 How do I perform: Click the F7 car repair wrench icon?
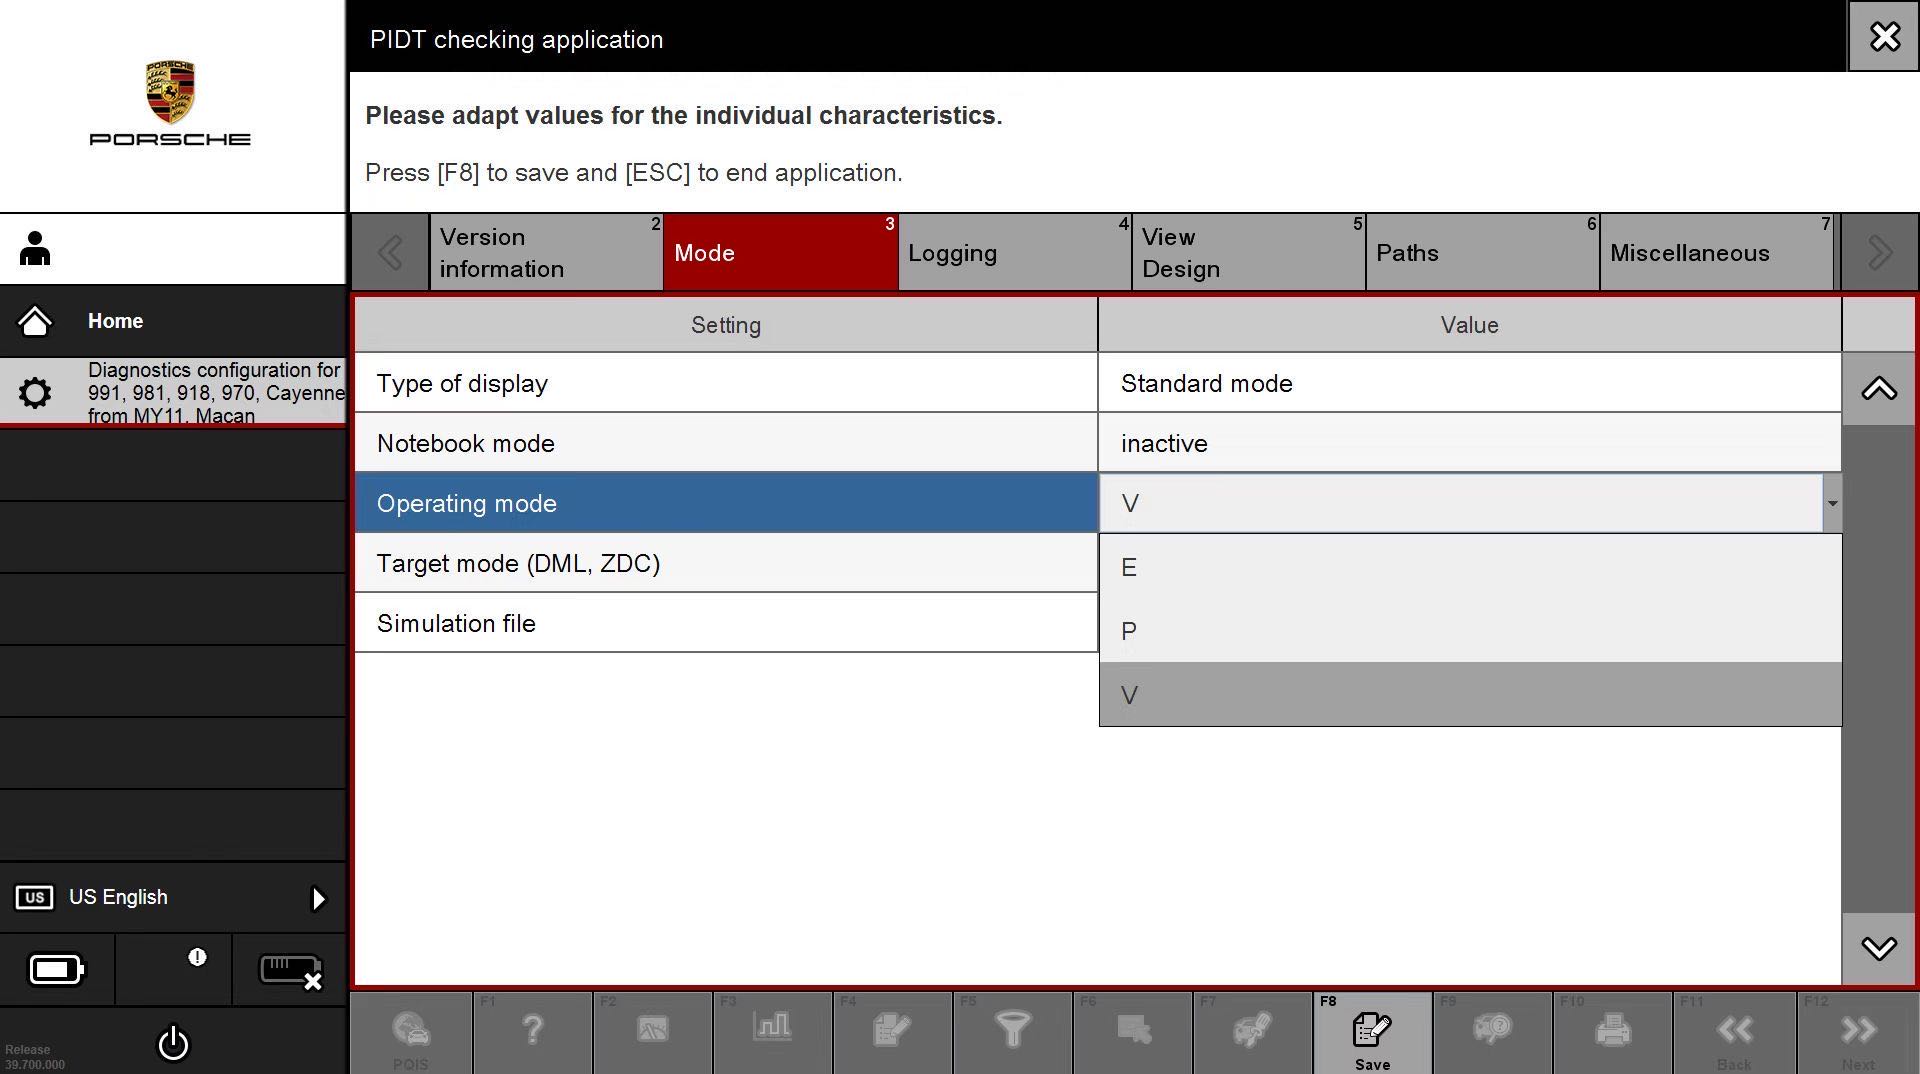point(1251,1028)
